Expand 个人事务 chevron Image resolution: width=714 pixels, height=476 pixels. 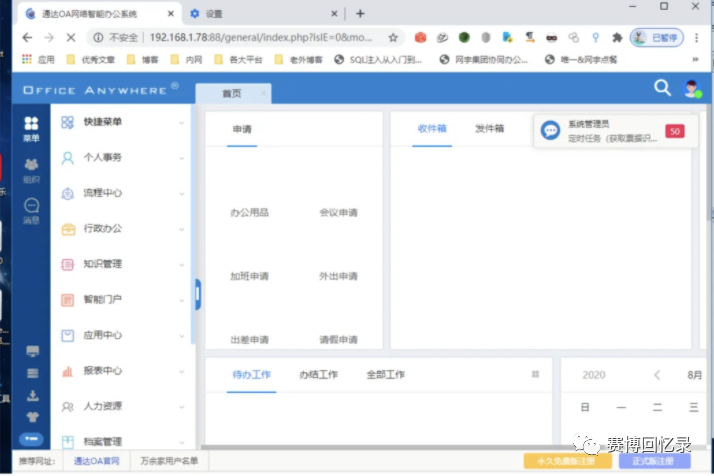pyautogui.click(x=182, y=158)
